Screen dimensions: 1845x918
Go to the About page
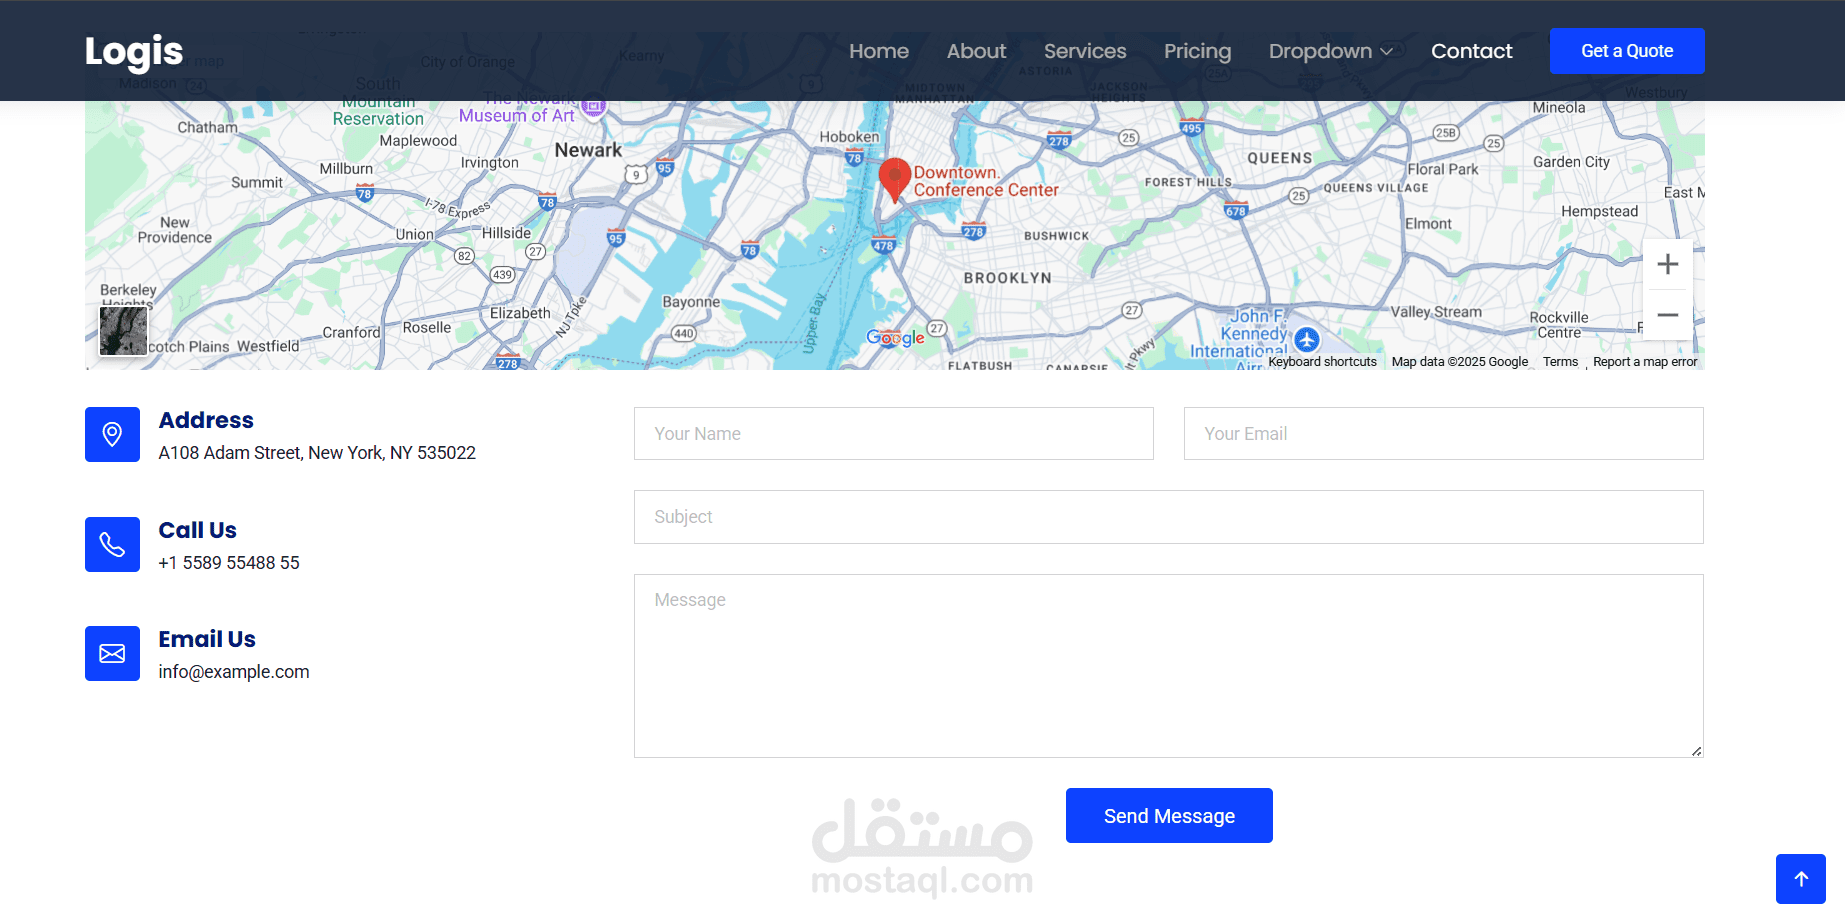click(x=976, y=51)
